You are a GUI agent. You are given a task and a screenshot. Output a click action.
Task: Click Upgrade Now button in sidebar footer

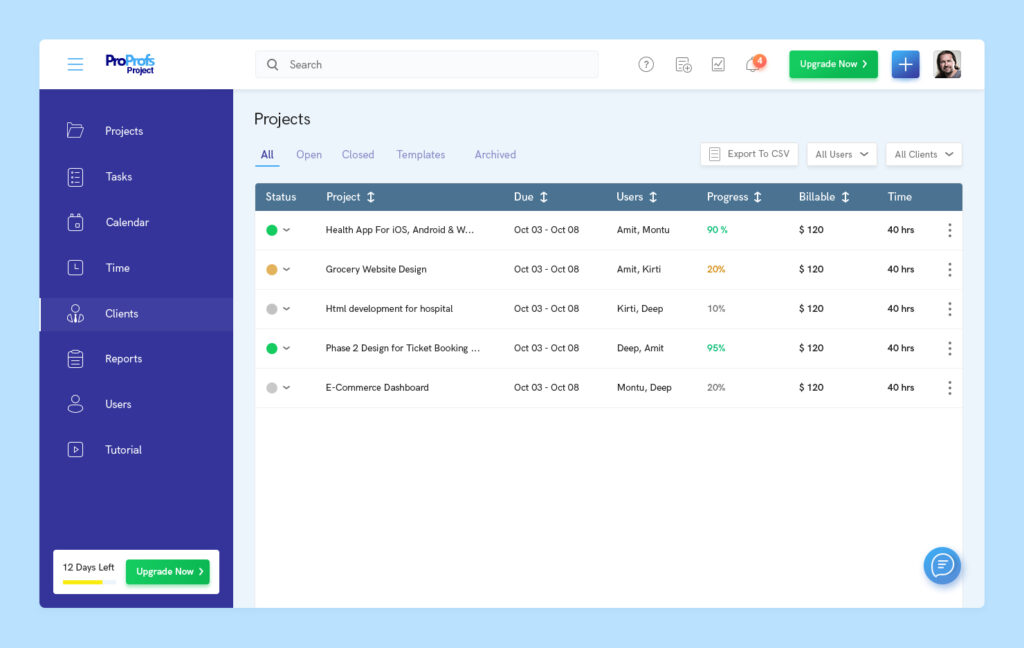pyautogui.click(x=168, y=572)
